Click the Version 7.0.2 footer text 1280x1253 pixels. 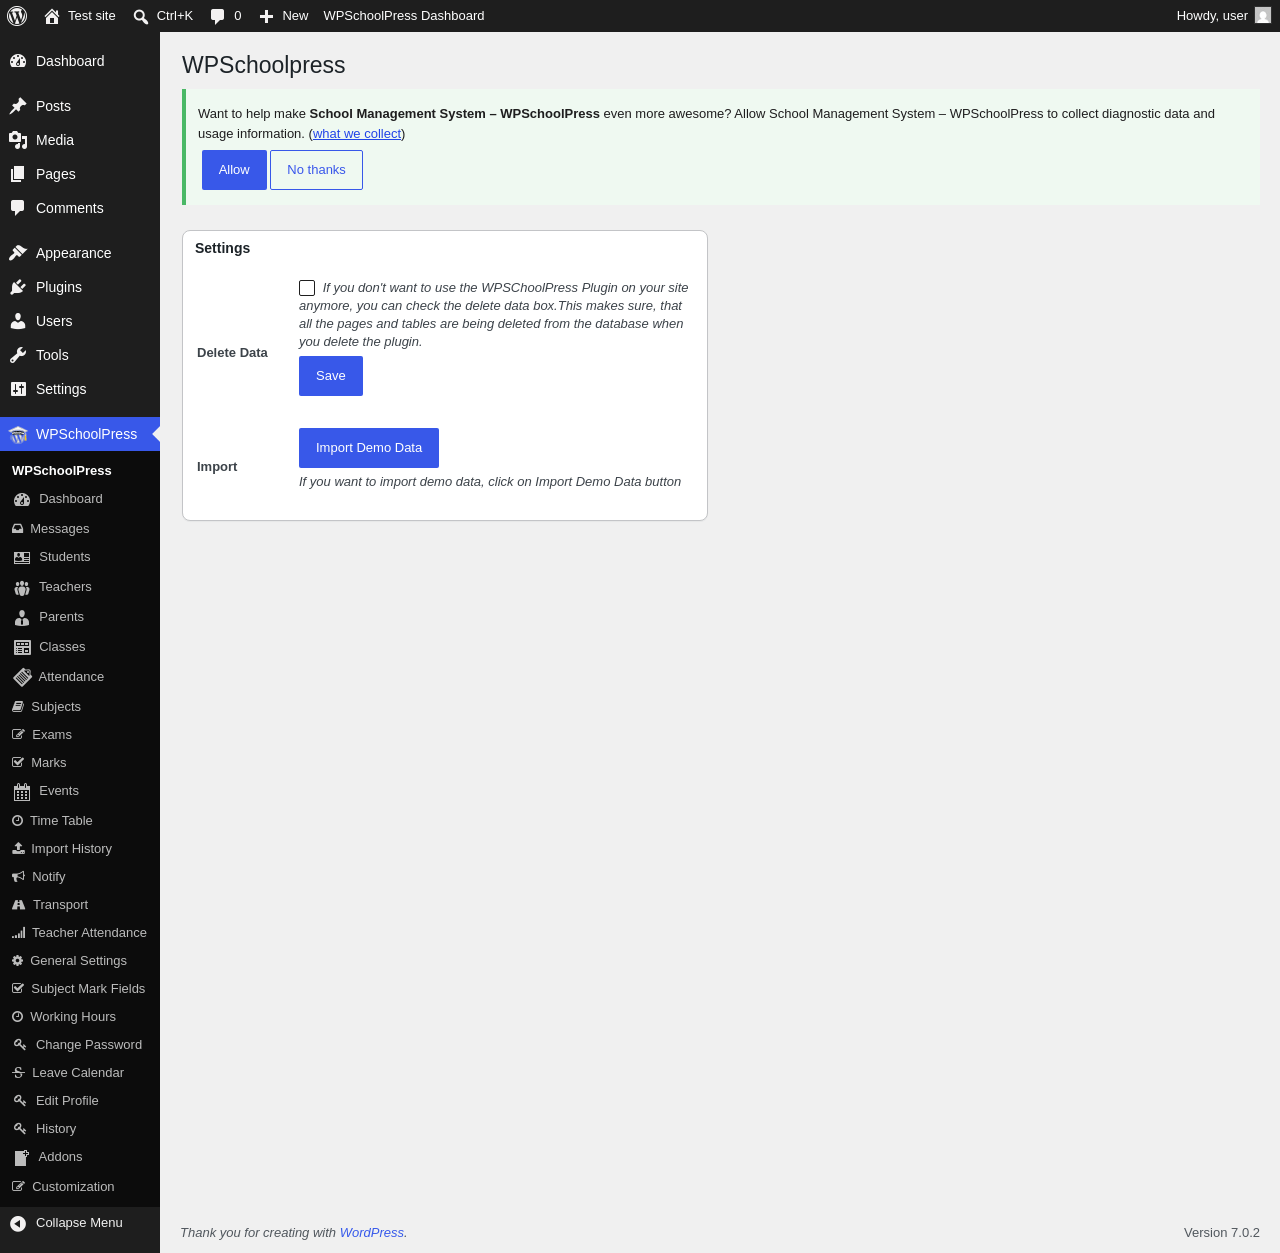1222,1233
